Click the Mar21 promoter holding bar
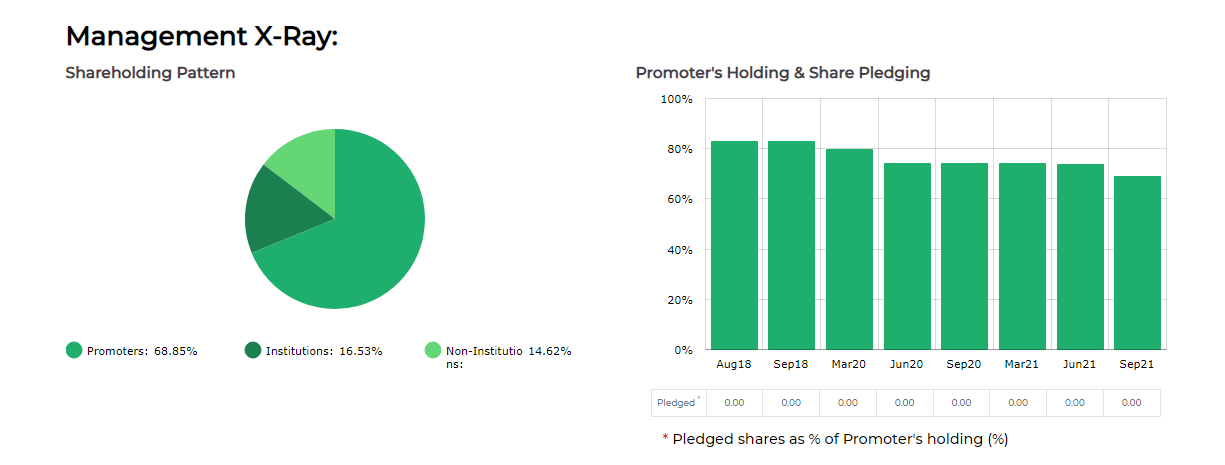The width and height of the screenshot is (1225, 465). [1021, 255]
